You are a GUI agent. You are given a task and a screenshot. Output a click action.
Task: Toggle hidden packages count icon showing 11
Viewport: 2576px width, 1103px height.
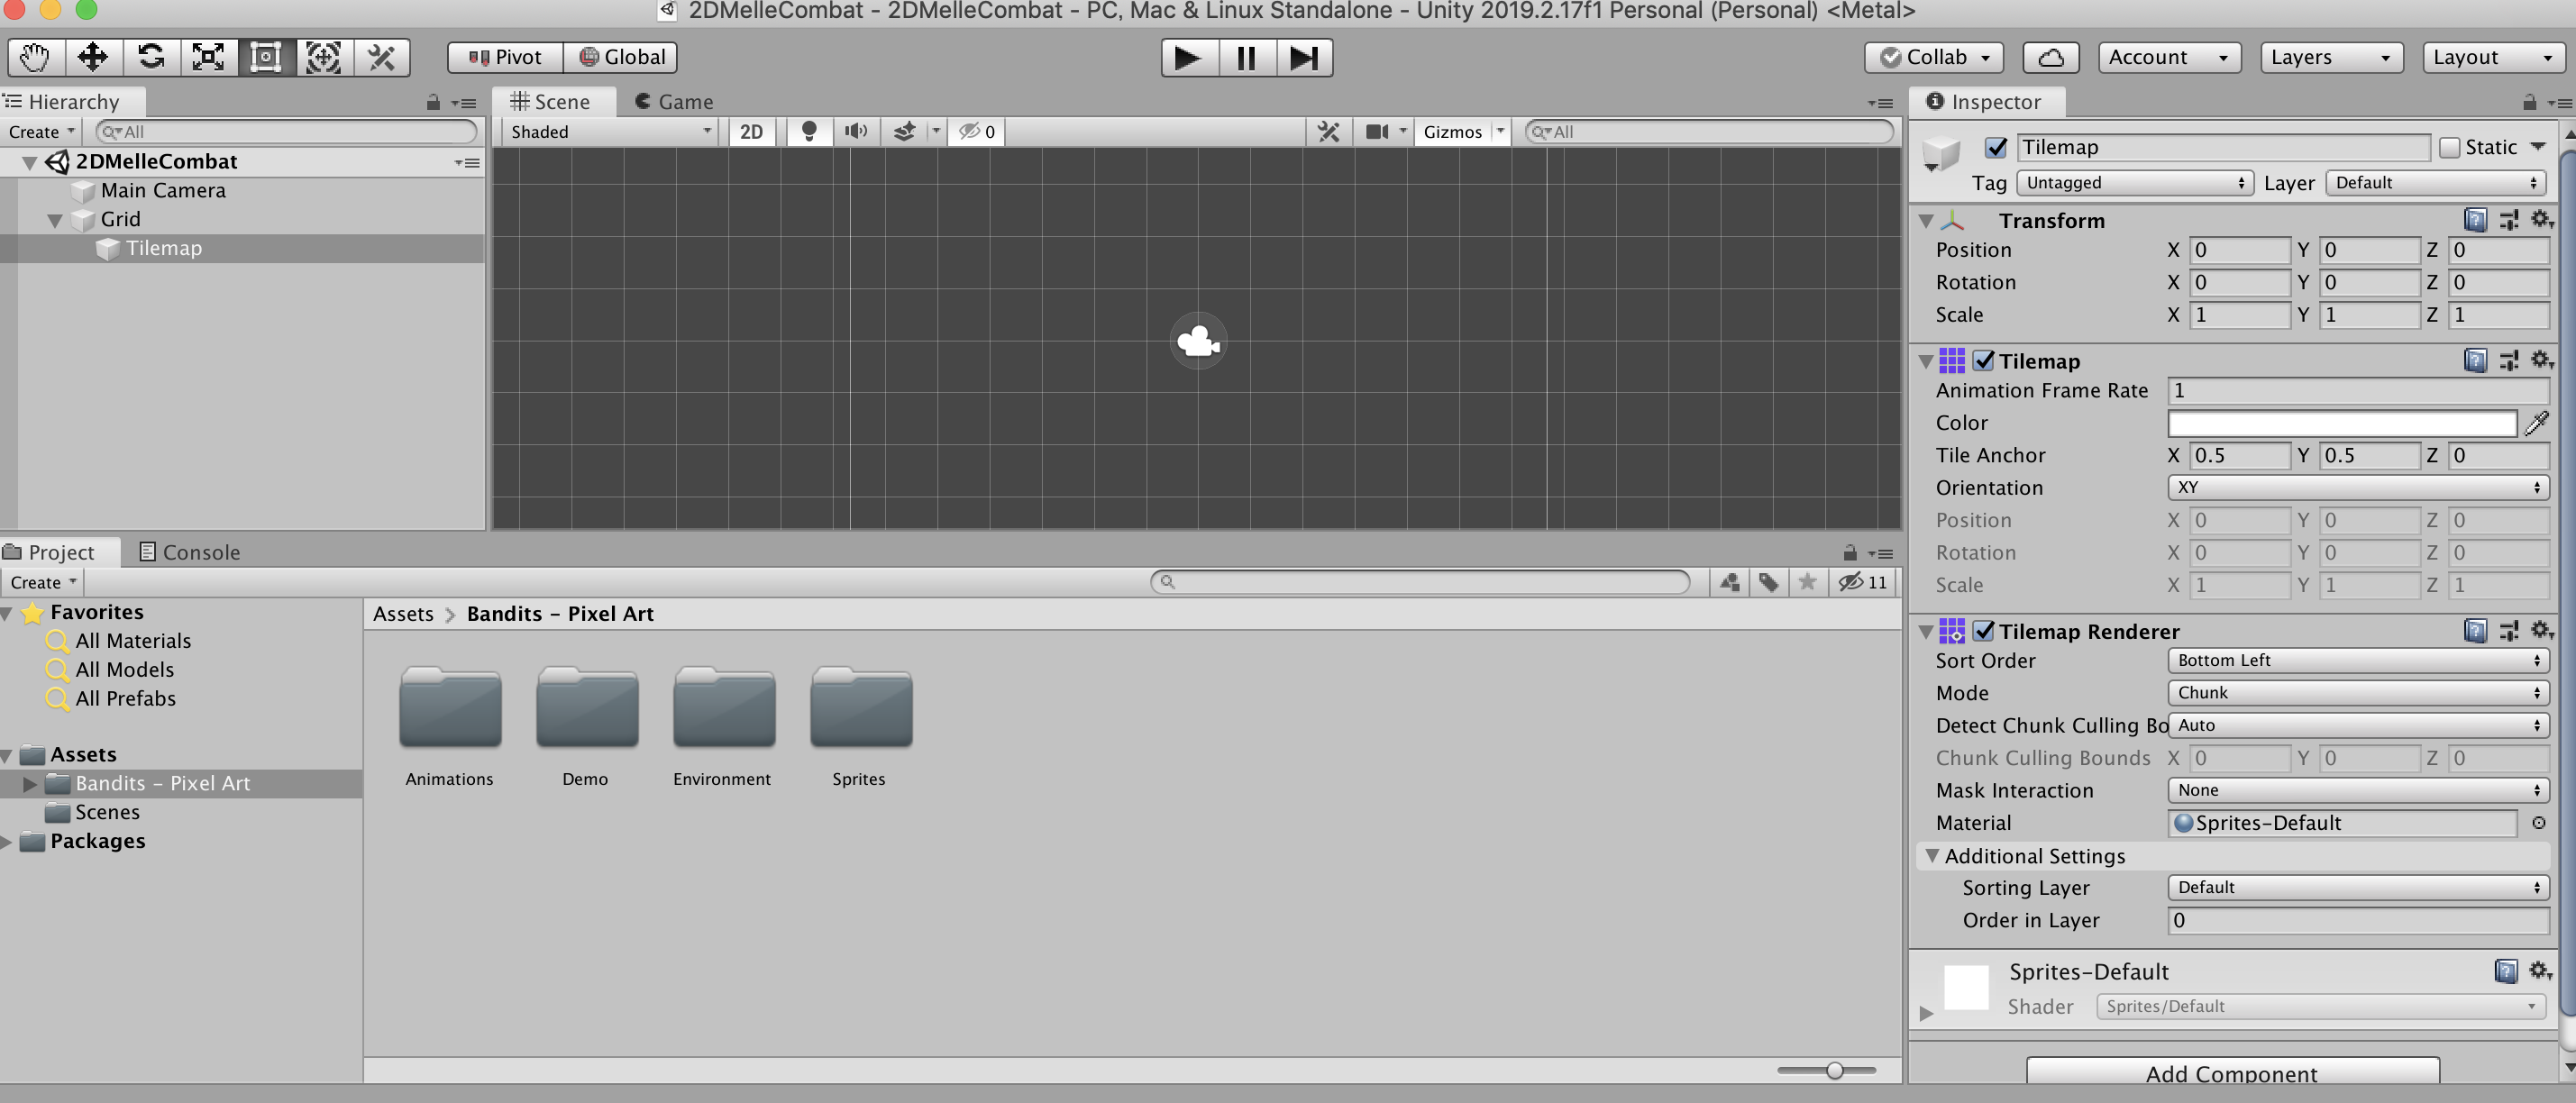tap(1863, 582)
